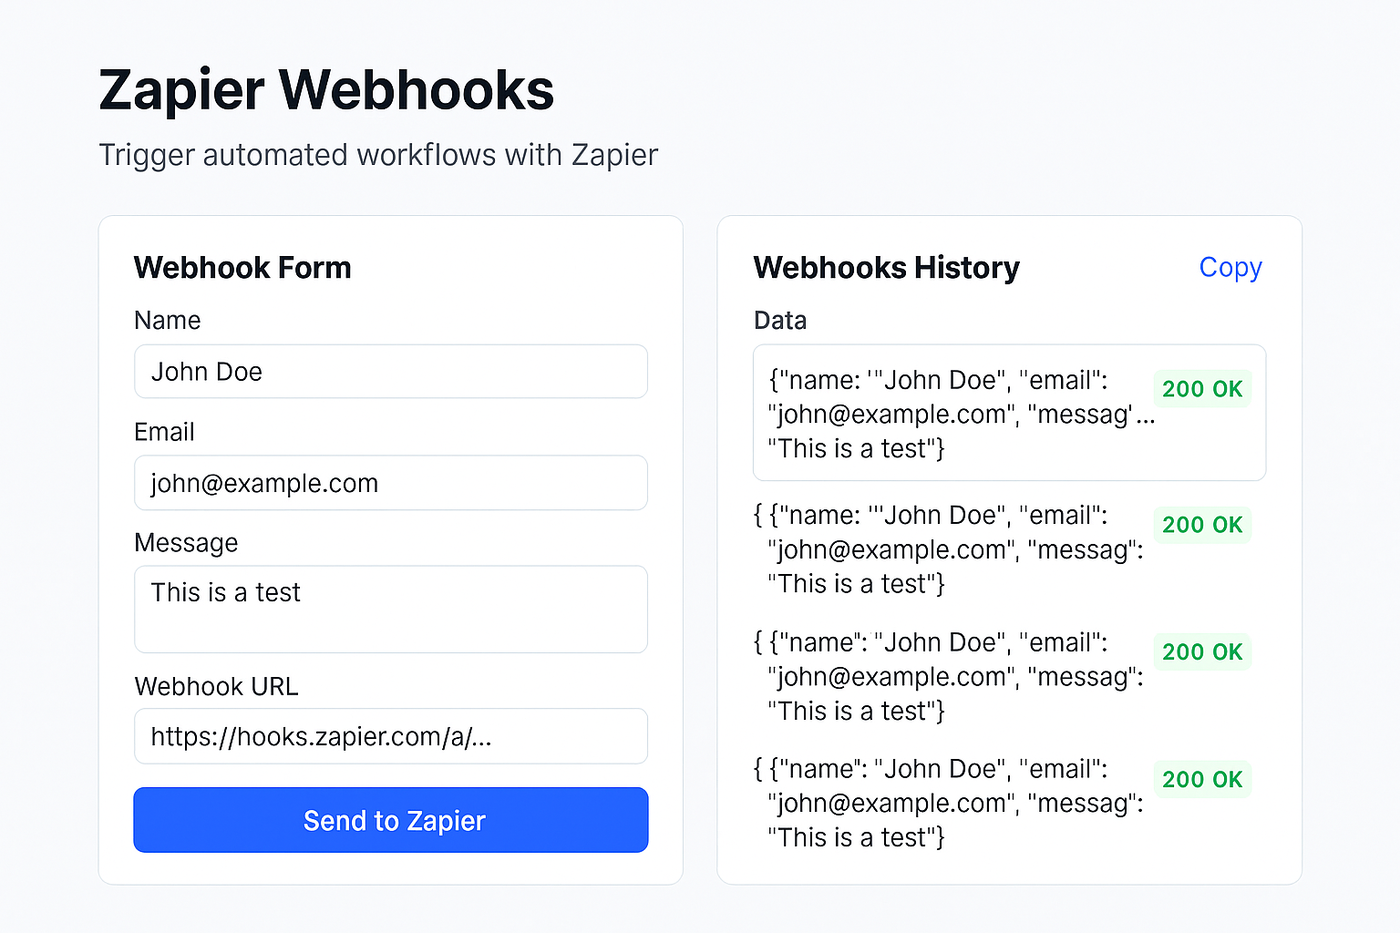Open the second webhook history entry text

(950, 550)
